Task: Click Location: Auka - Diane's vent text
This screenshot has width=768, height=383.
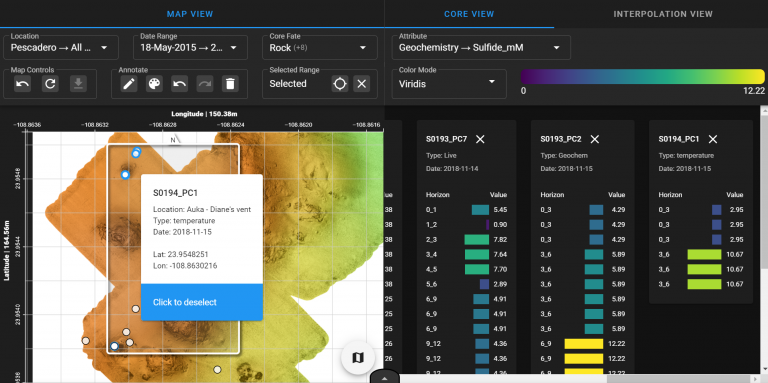Action: pos(202,209)
